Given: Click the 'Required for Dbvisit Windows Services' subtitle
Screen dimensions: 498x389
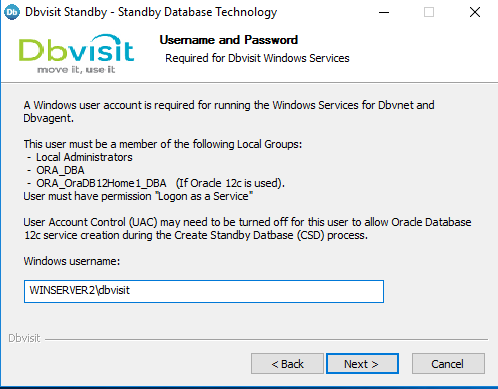Looking at the screenshot, I should [x=257, y=58].
